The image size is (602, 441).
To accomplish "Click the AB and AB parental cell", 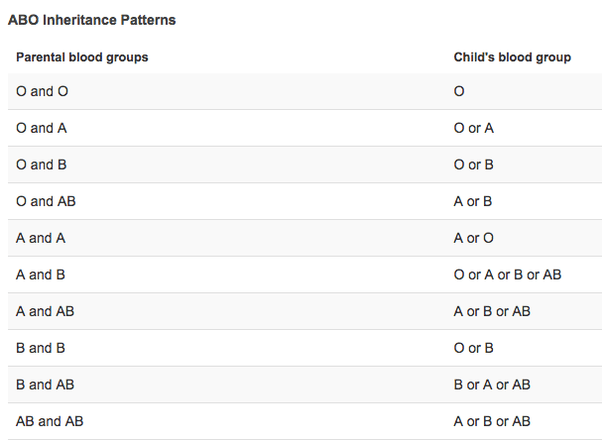I will 50,421.
